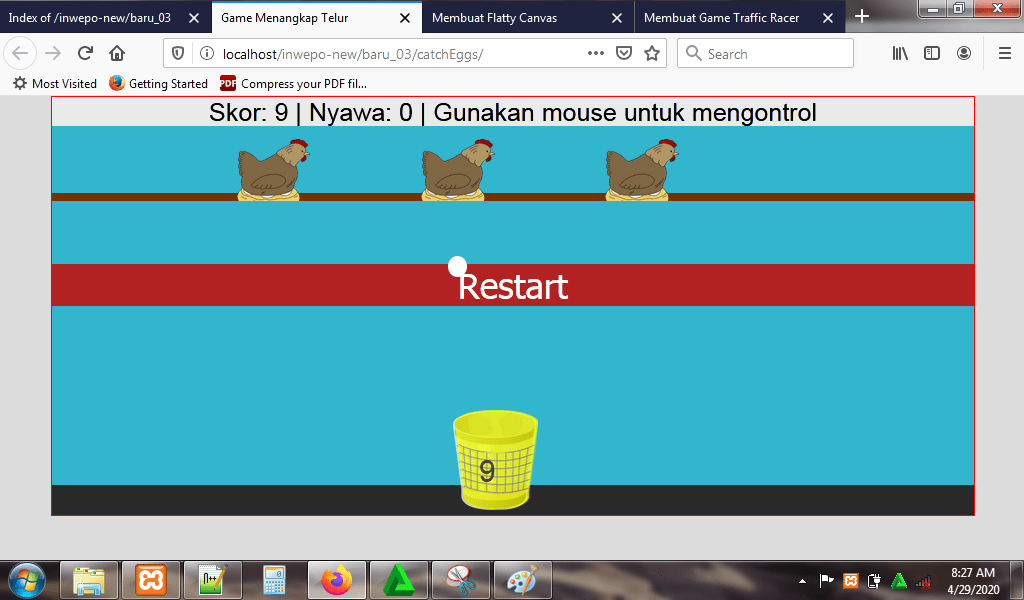This screenshot has width=1024, height=600.
Task: Open Paint from the taskbar
Action: click(x=522, y=580)
